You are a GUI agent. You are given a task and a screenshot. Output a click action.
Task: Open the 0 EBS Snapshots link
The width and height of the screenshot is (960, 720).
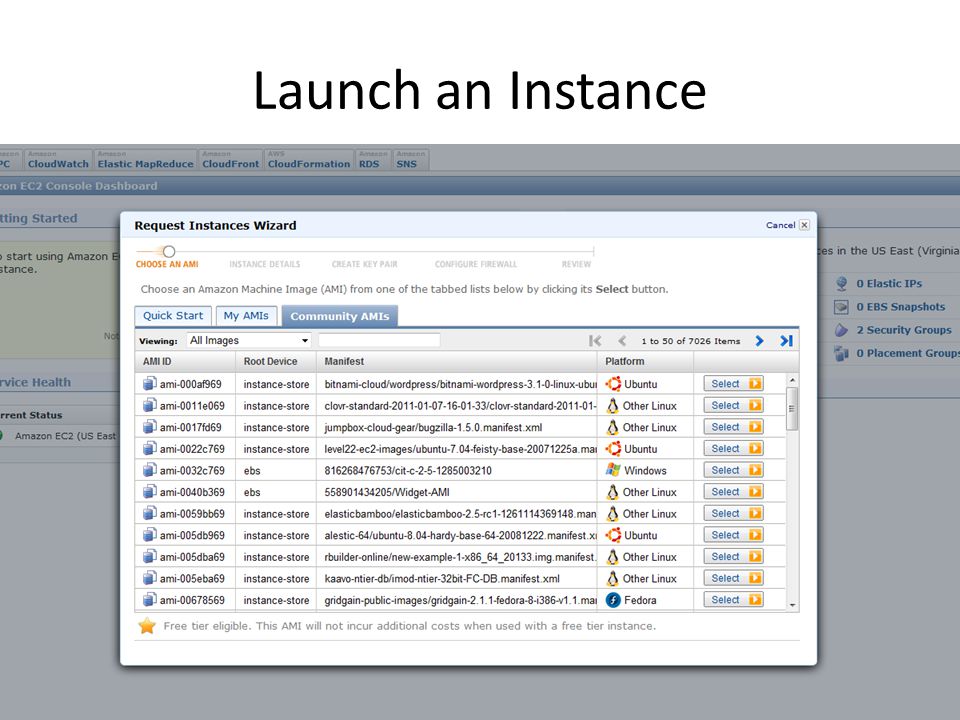(x=901, y=307)
